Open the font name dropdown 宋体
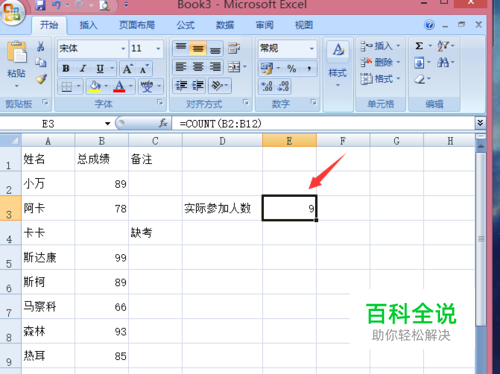This screenshot has height=374, width=500. (x=123, y=49)
